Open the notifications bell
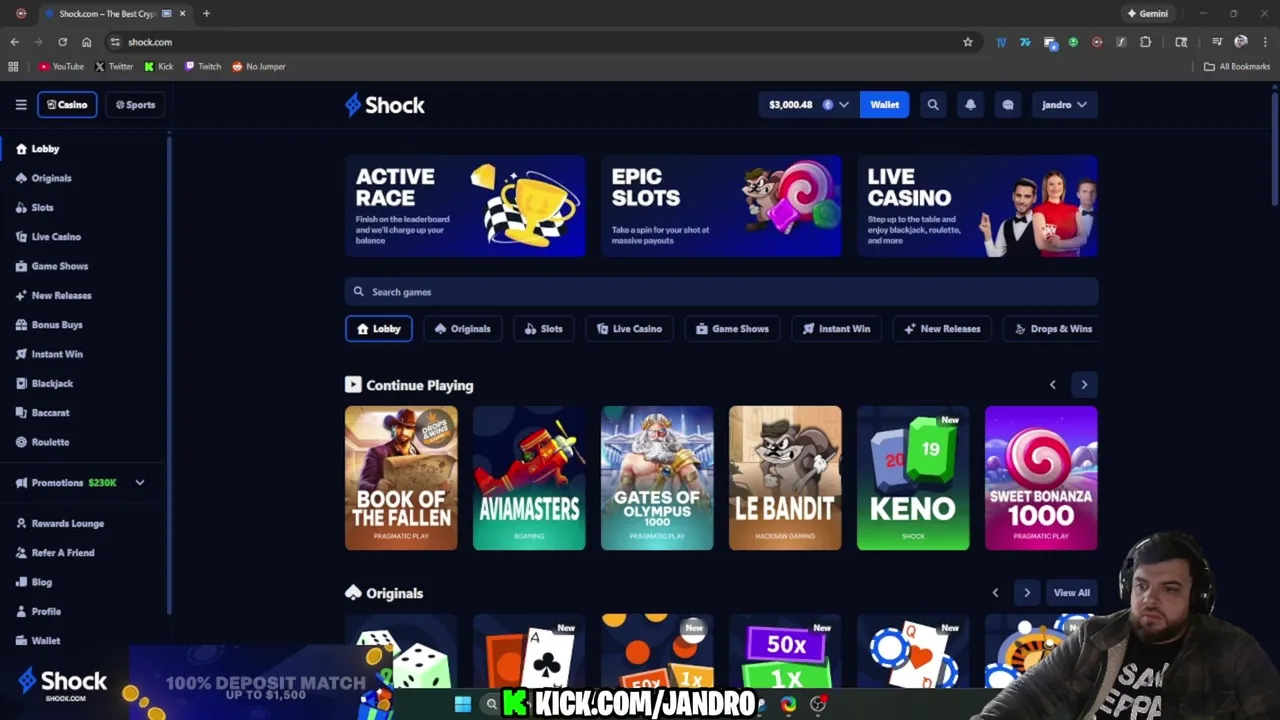Screen dimensions: 1280x720 (970, 104)
